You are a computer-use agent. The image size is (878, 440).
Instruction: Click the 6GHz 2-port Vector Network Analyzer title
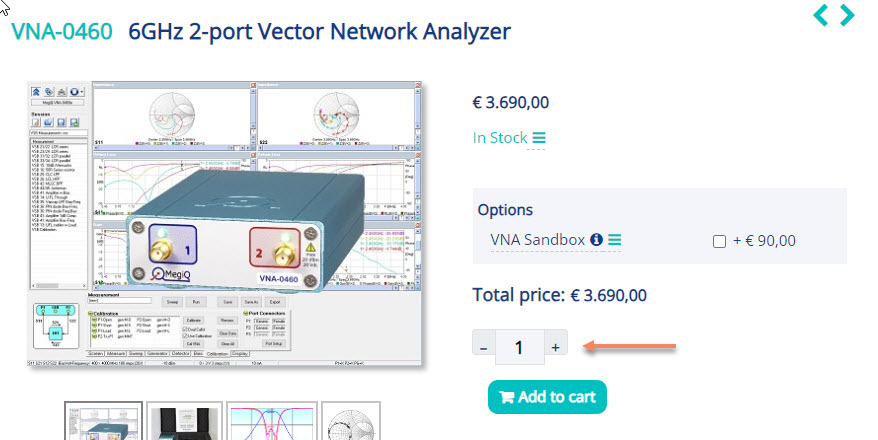point(320,32)
